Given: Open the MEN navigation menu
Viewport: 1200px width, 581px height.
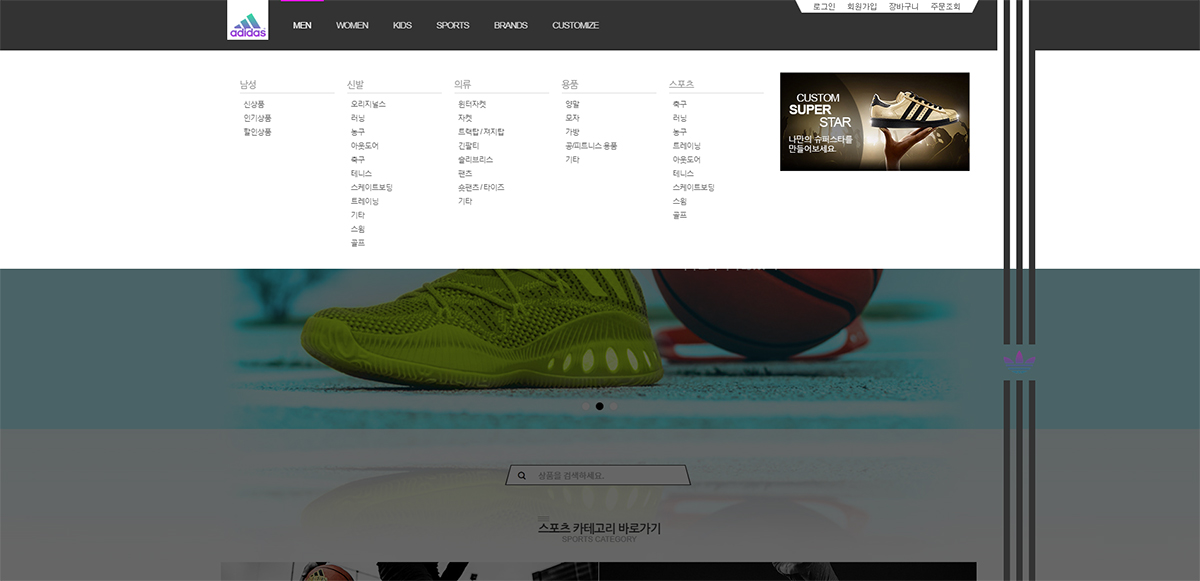Looking at the screenshot, I should click(302, 25).
